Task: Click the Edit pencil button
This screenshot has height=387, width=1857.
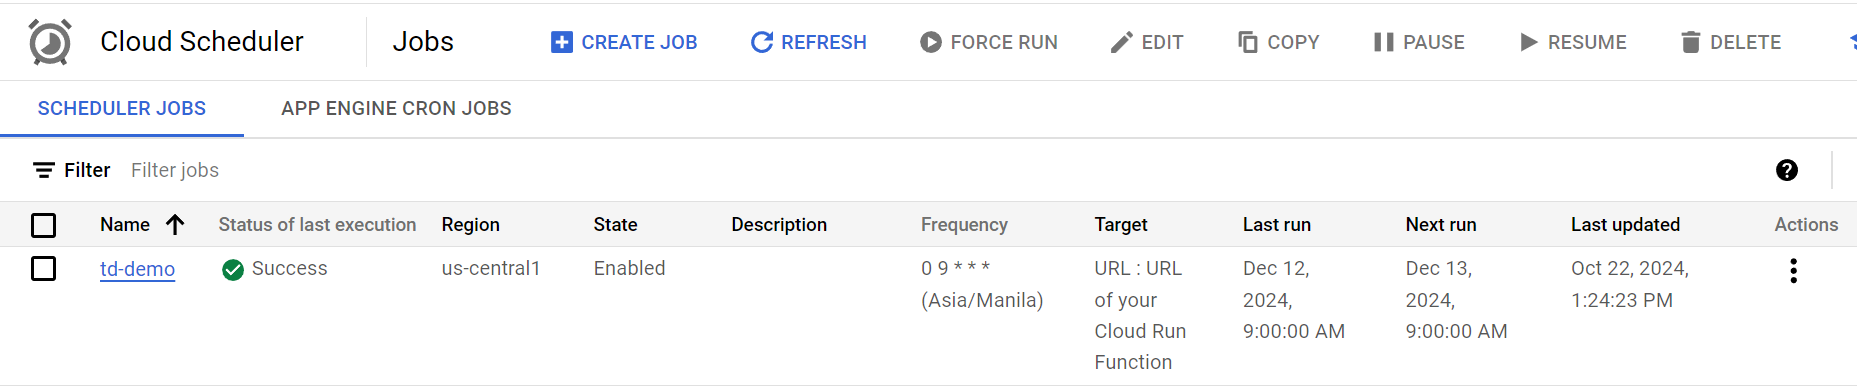Action: [1147, 42]
